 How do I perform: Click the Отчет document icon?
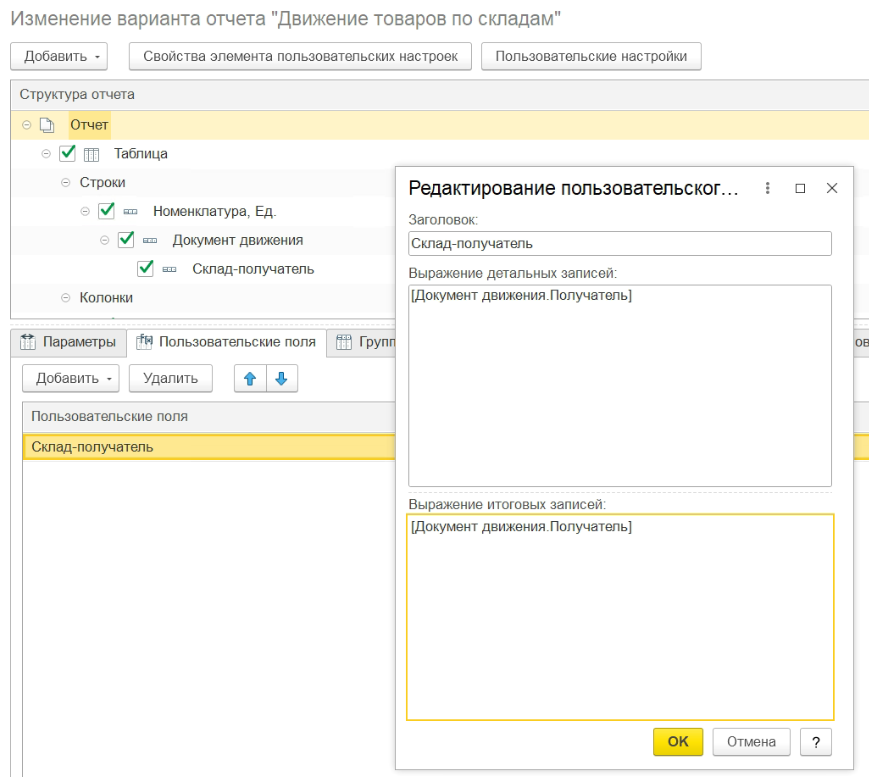tap(47, 125)
